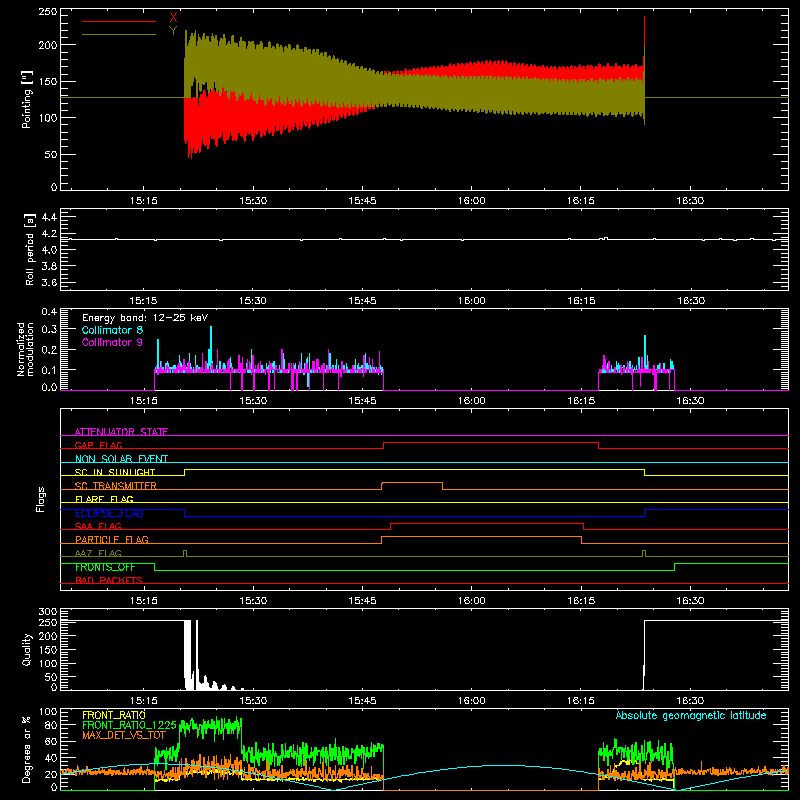Screen dimensions: 800x800
Task: Click 'Absolute geomagnetic latitude' legend text
Action: [691, 715]
